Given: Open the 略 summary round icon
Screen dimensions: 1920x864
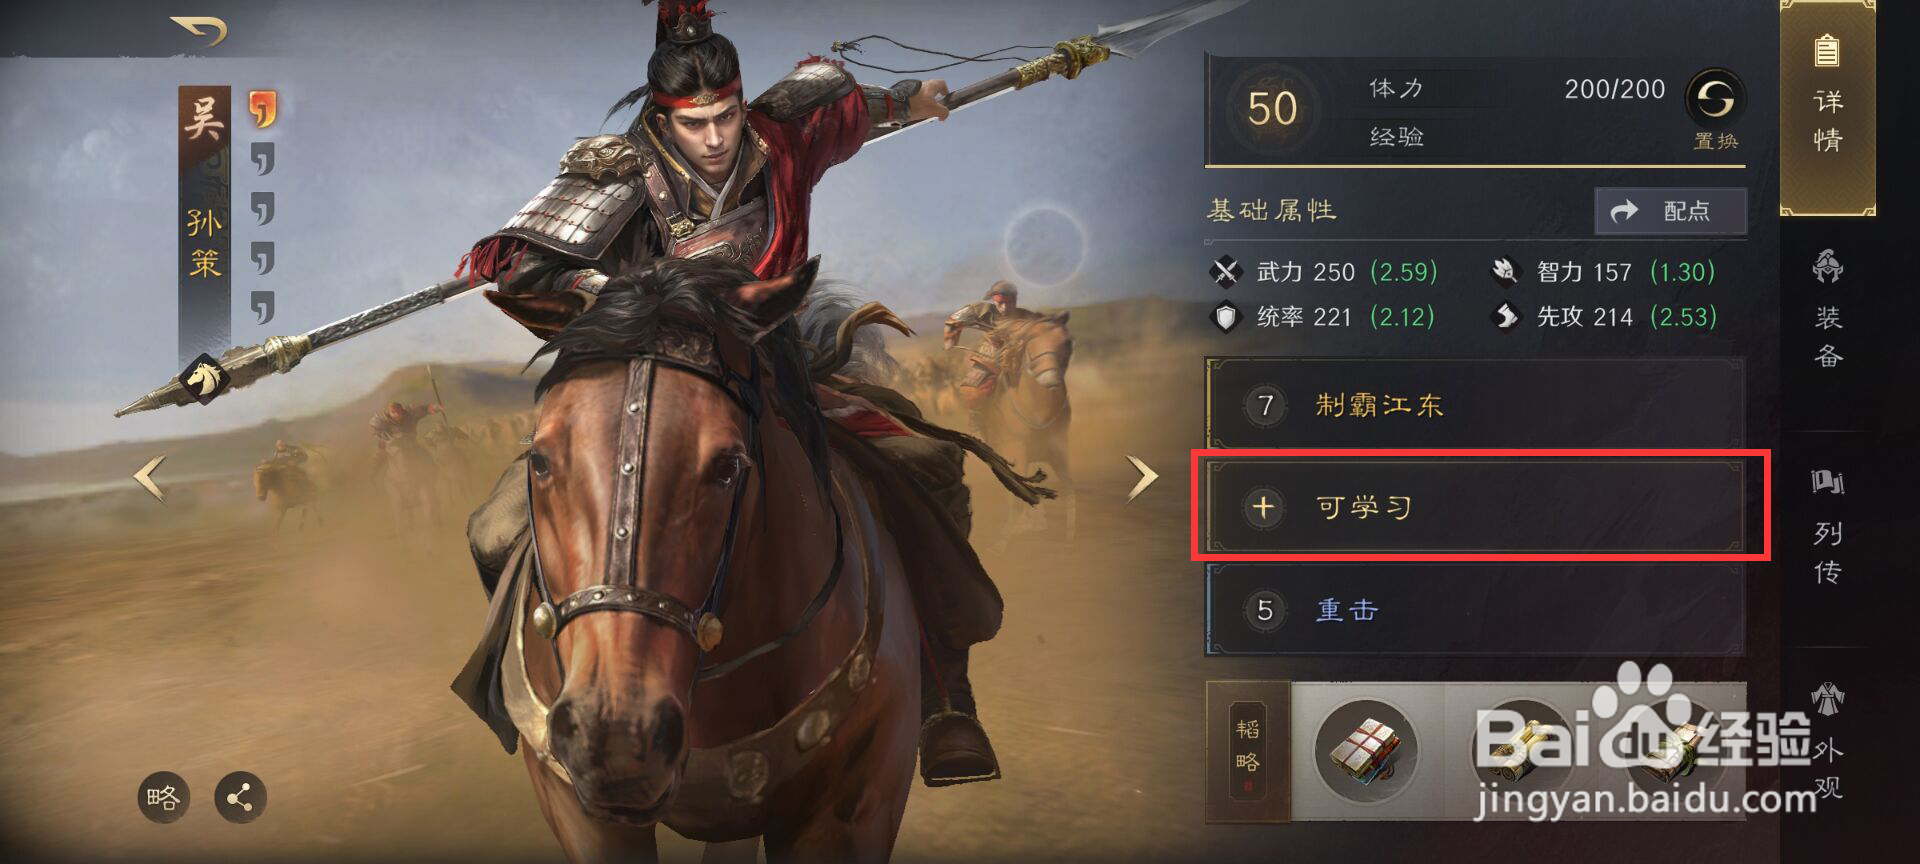Looking at the screenshot, I should [x=163, y=797].
